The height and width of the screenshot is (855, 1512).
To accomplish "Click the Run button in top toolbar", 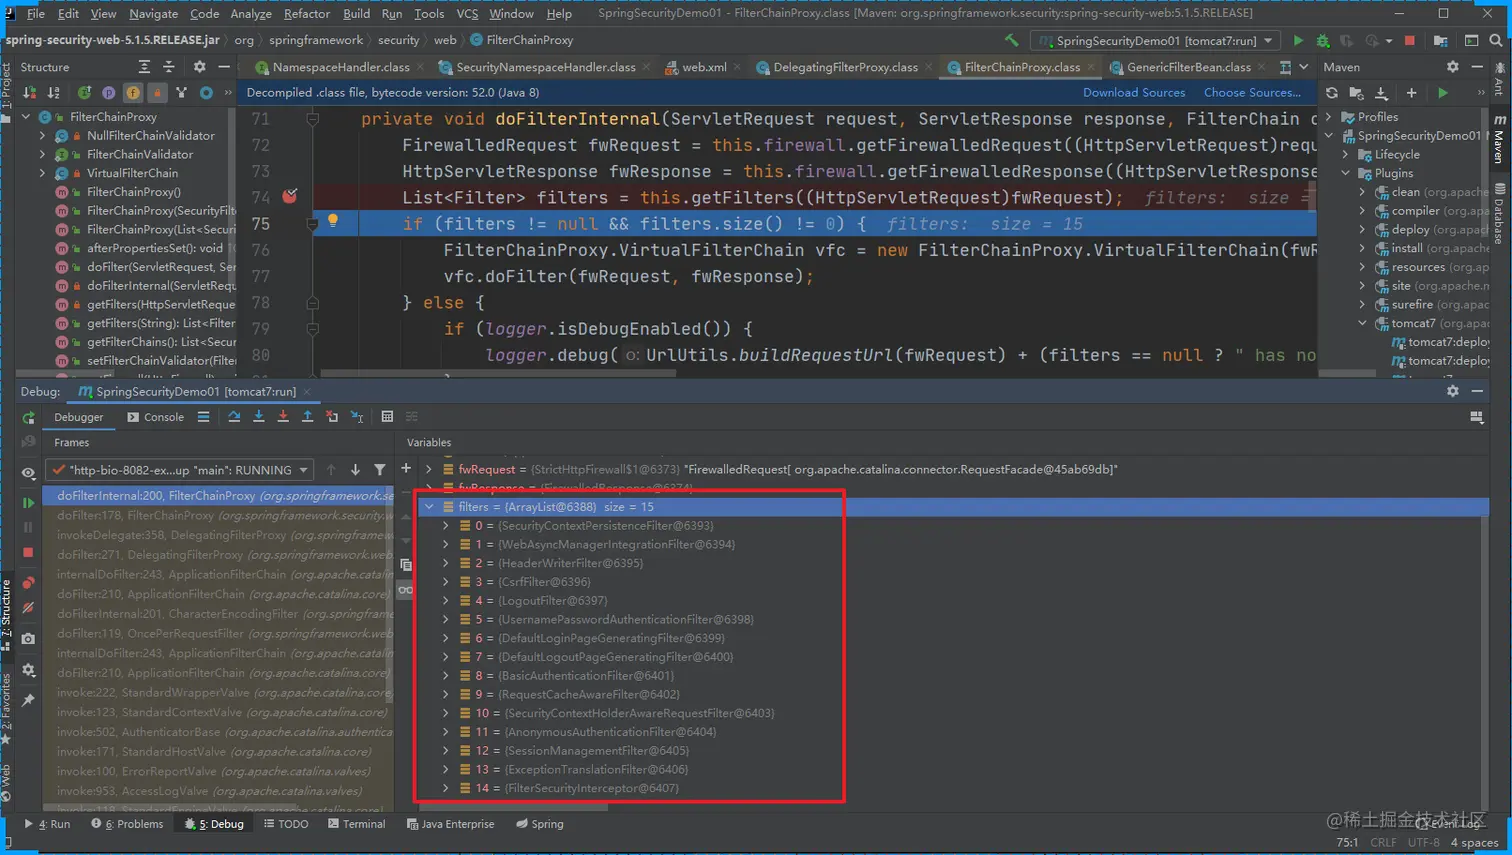I will click(1298, 41).
